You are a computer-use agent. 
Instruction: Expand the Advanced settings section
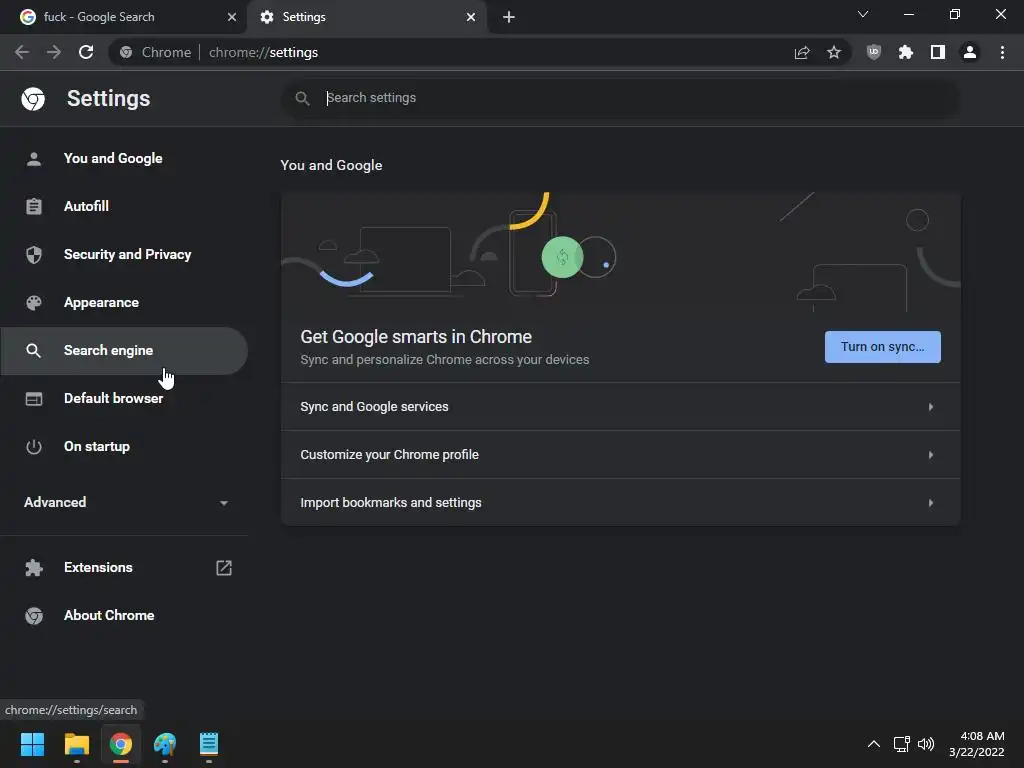[x=125, y=502]
